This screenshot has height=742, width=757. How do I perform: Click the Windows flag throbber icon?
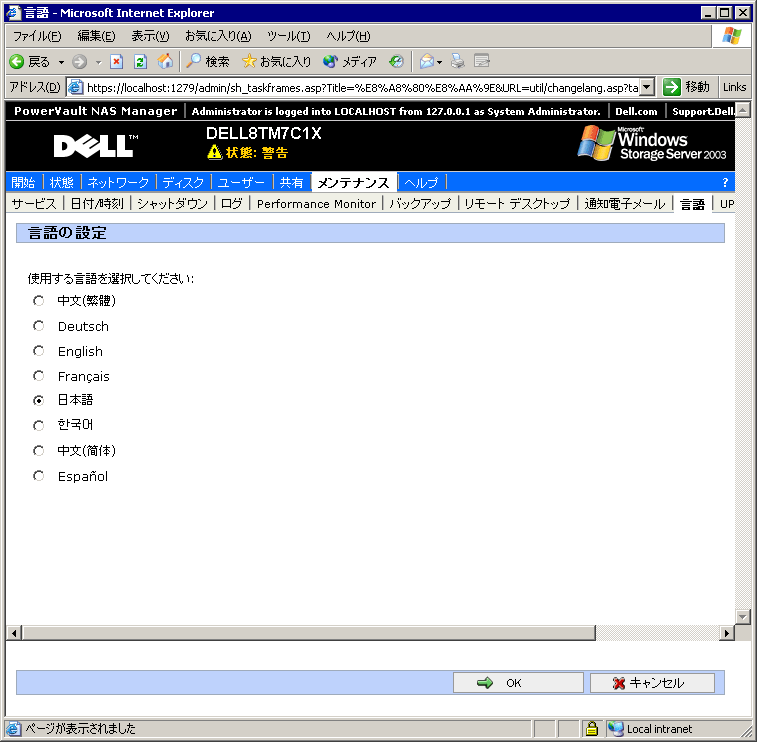point(731,36)
